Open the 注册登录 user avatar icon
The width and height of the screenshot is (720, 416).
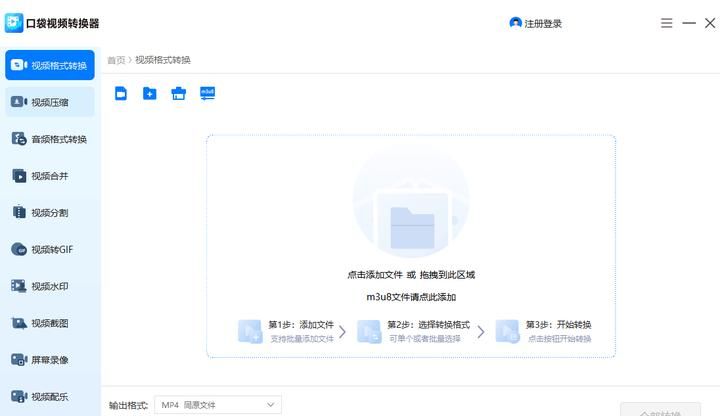(515, 22)
